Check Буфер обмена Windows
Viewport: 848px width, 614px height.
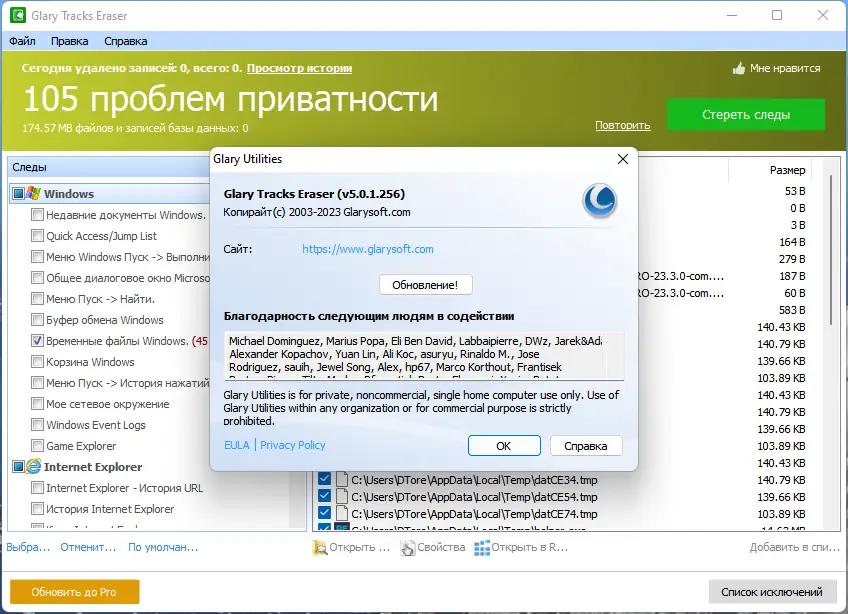coord(37,320)
